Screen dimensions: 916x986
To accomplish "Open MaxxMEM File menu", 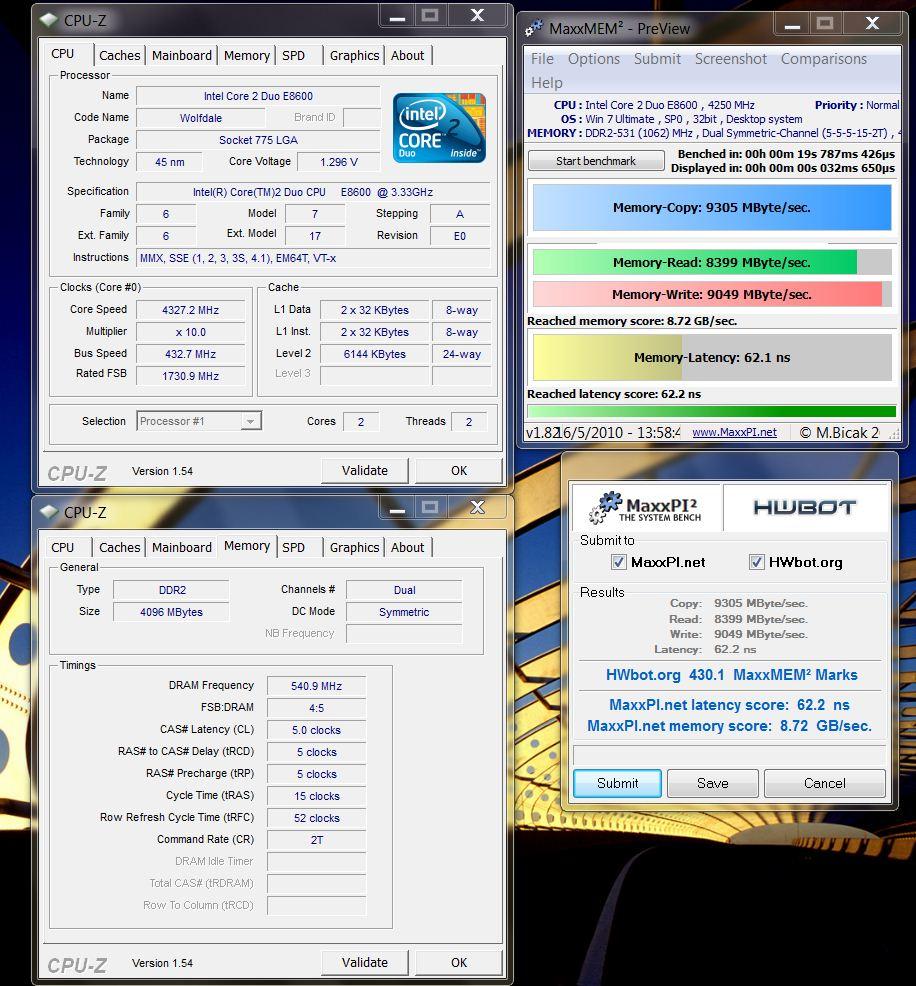I will coord(542,58).
